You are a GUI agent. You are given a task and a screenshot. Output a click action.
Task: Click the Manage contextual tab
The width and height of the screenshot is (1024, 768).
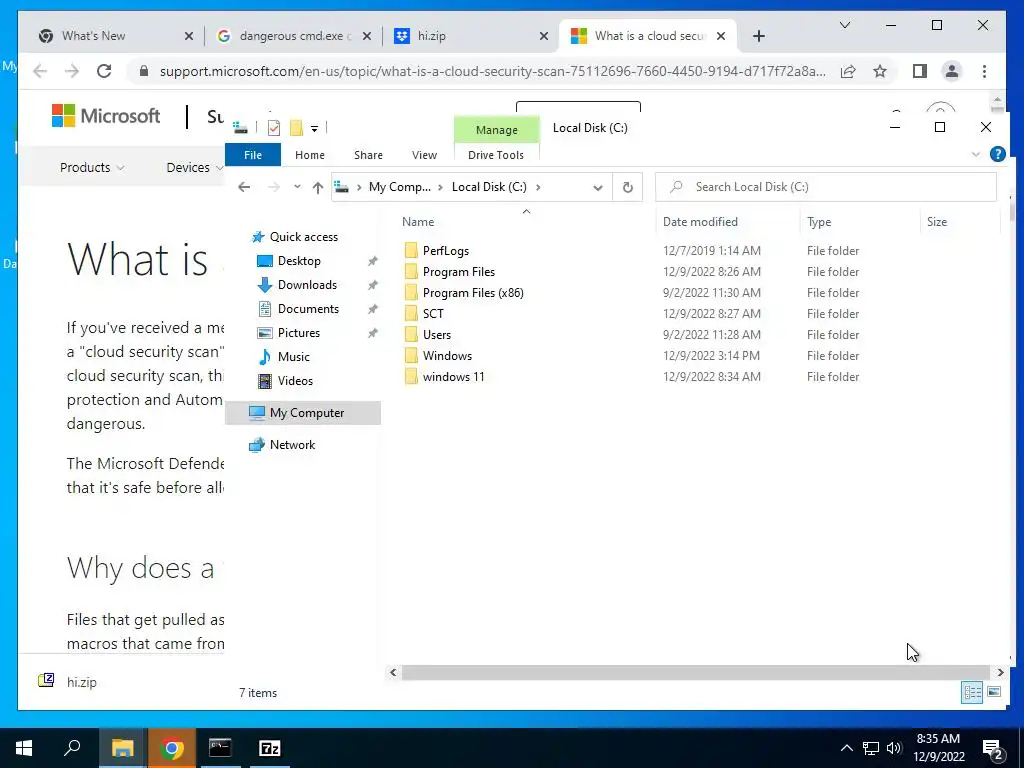pyautogui.click(x=496, y=130)
